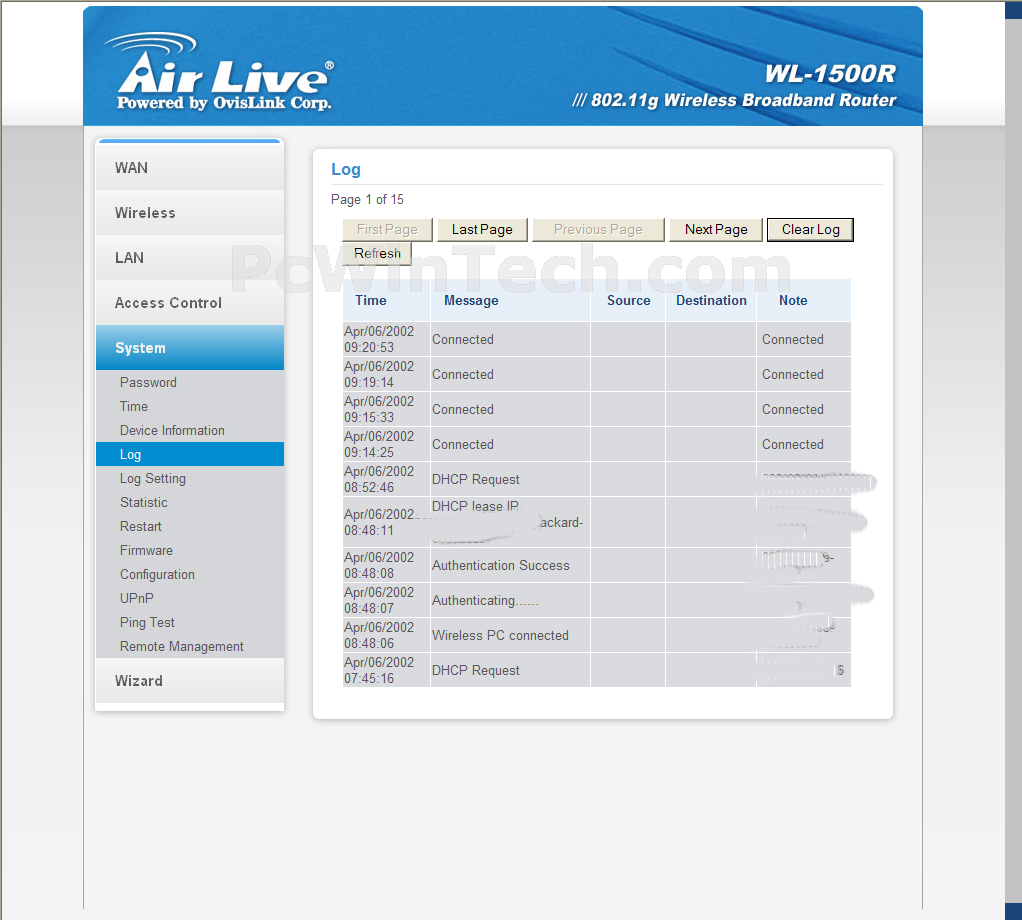This screenshot has height=920, width=1022.
Task: Open the UPnP settings link
Action: pos(137,599)
